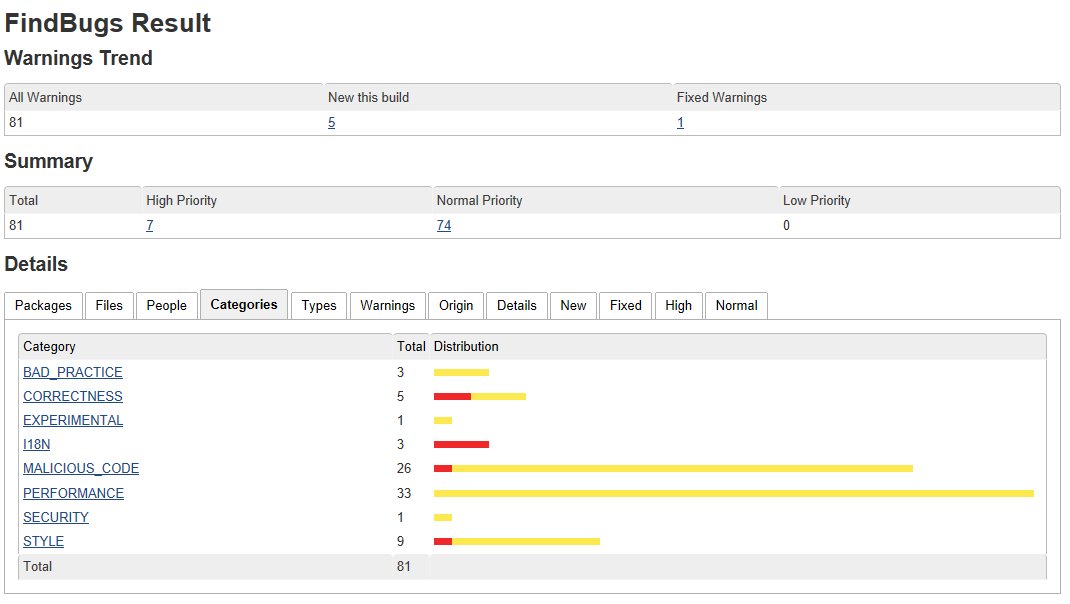Open the Normal tab

tap(736, 306)
